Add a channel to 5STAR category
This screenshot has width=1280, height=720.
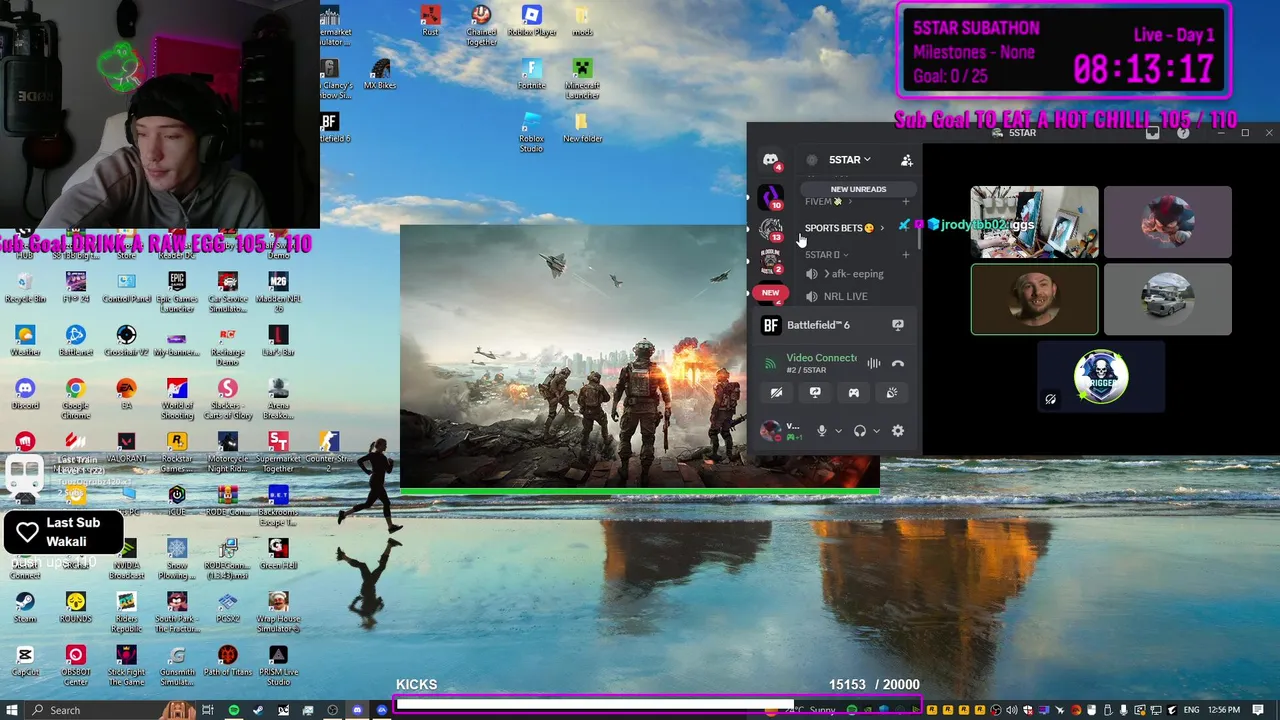tap(906, 255)
